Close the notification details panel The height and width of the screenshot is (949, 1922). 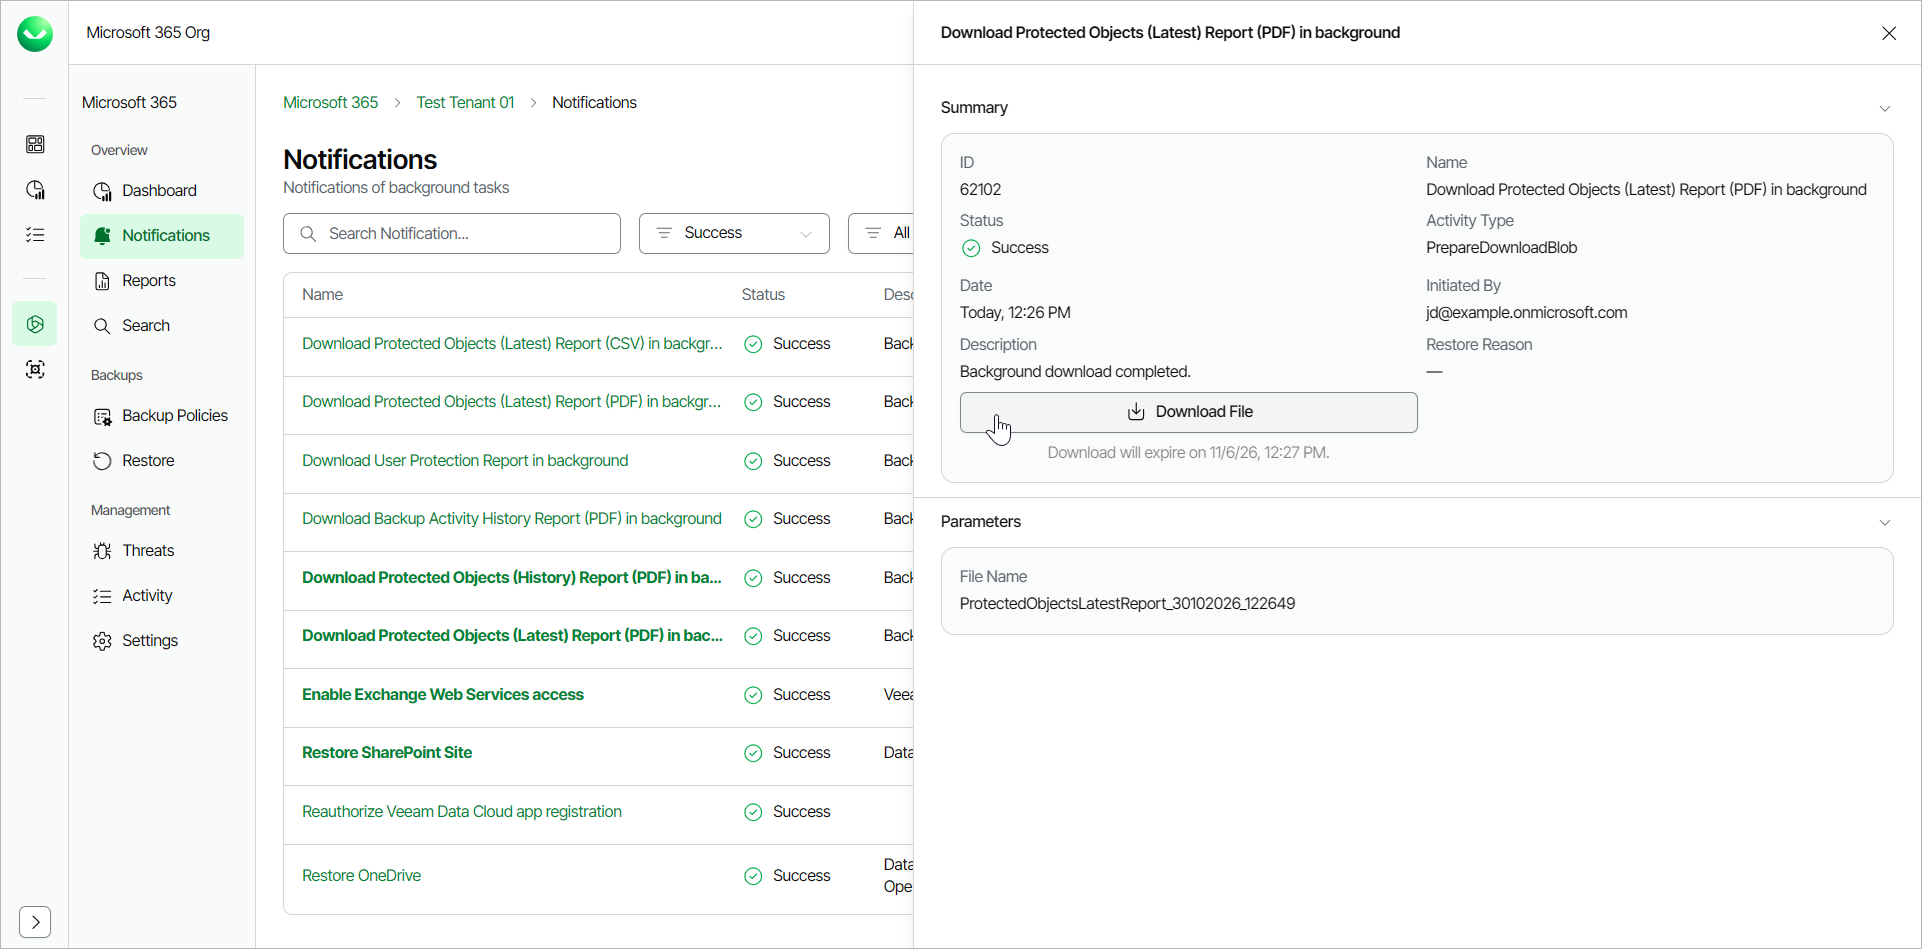click(1889, 33)
